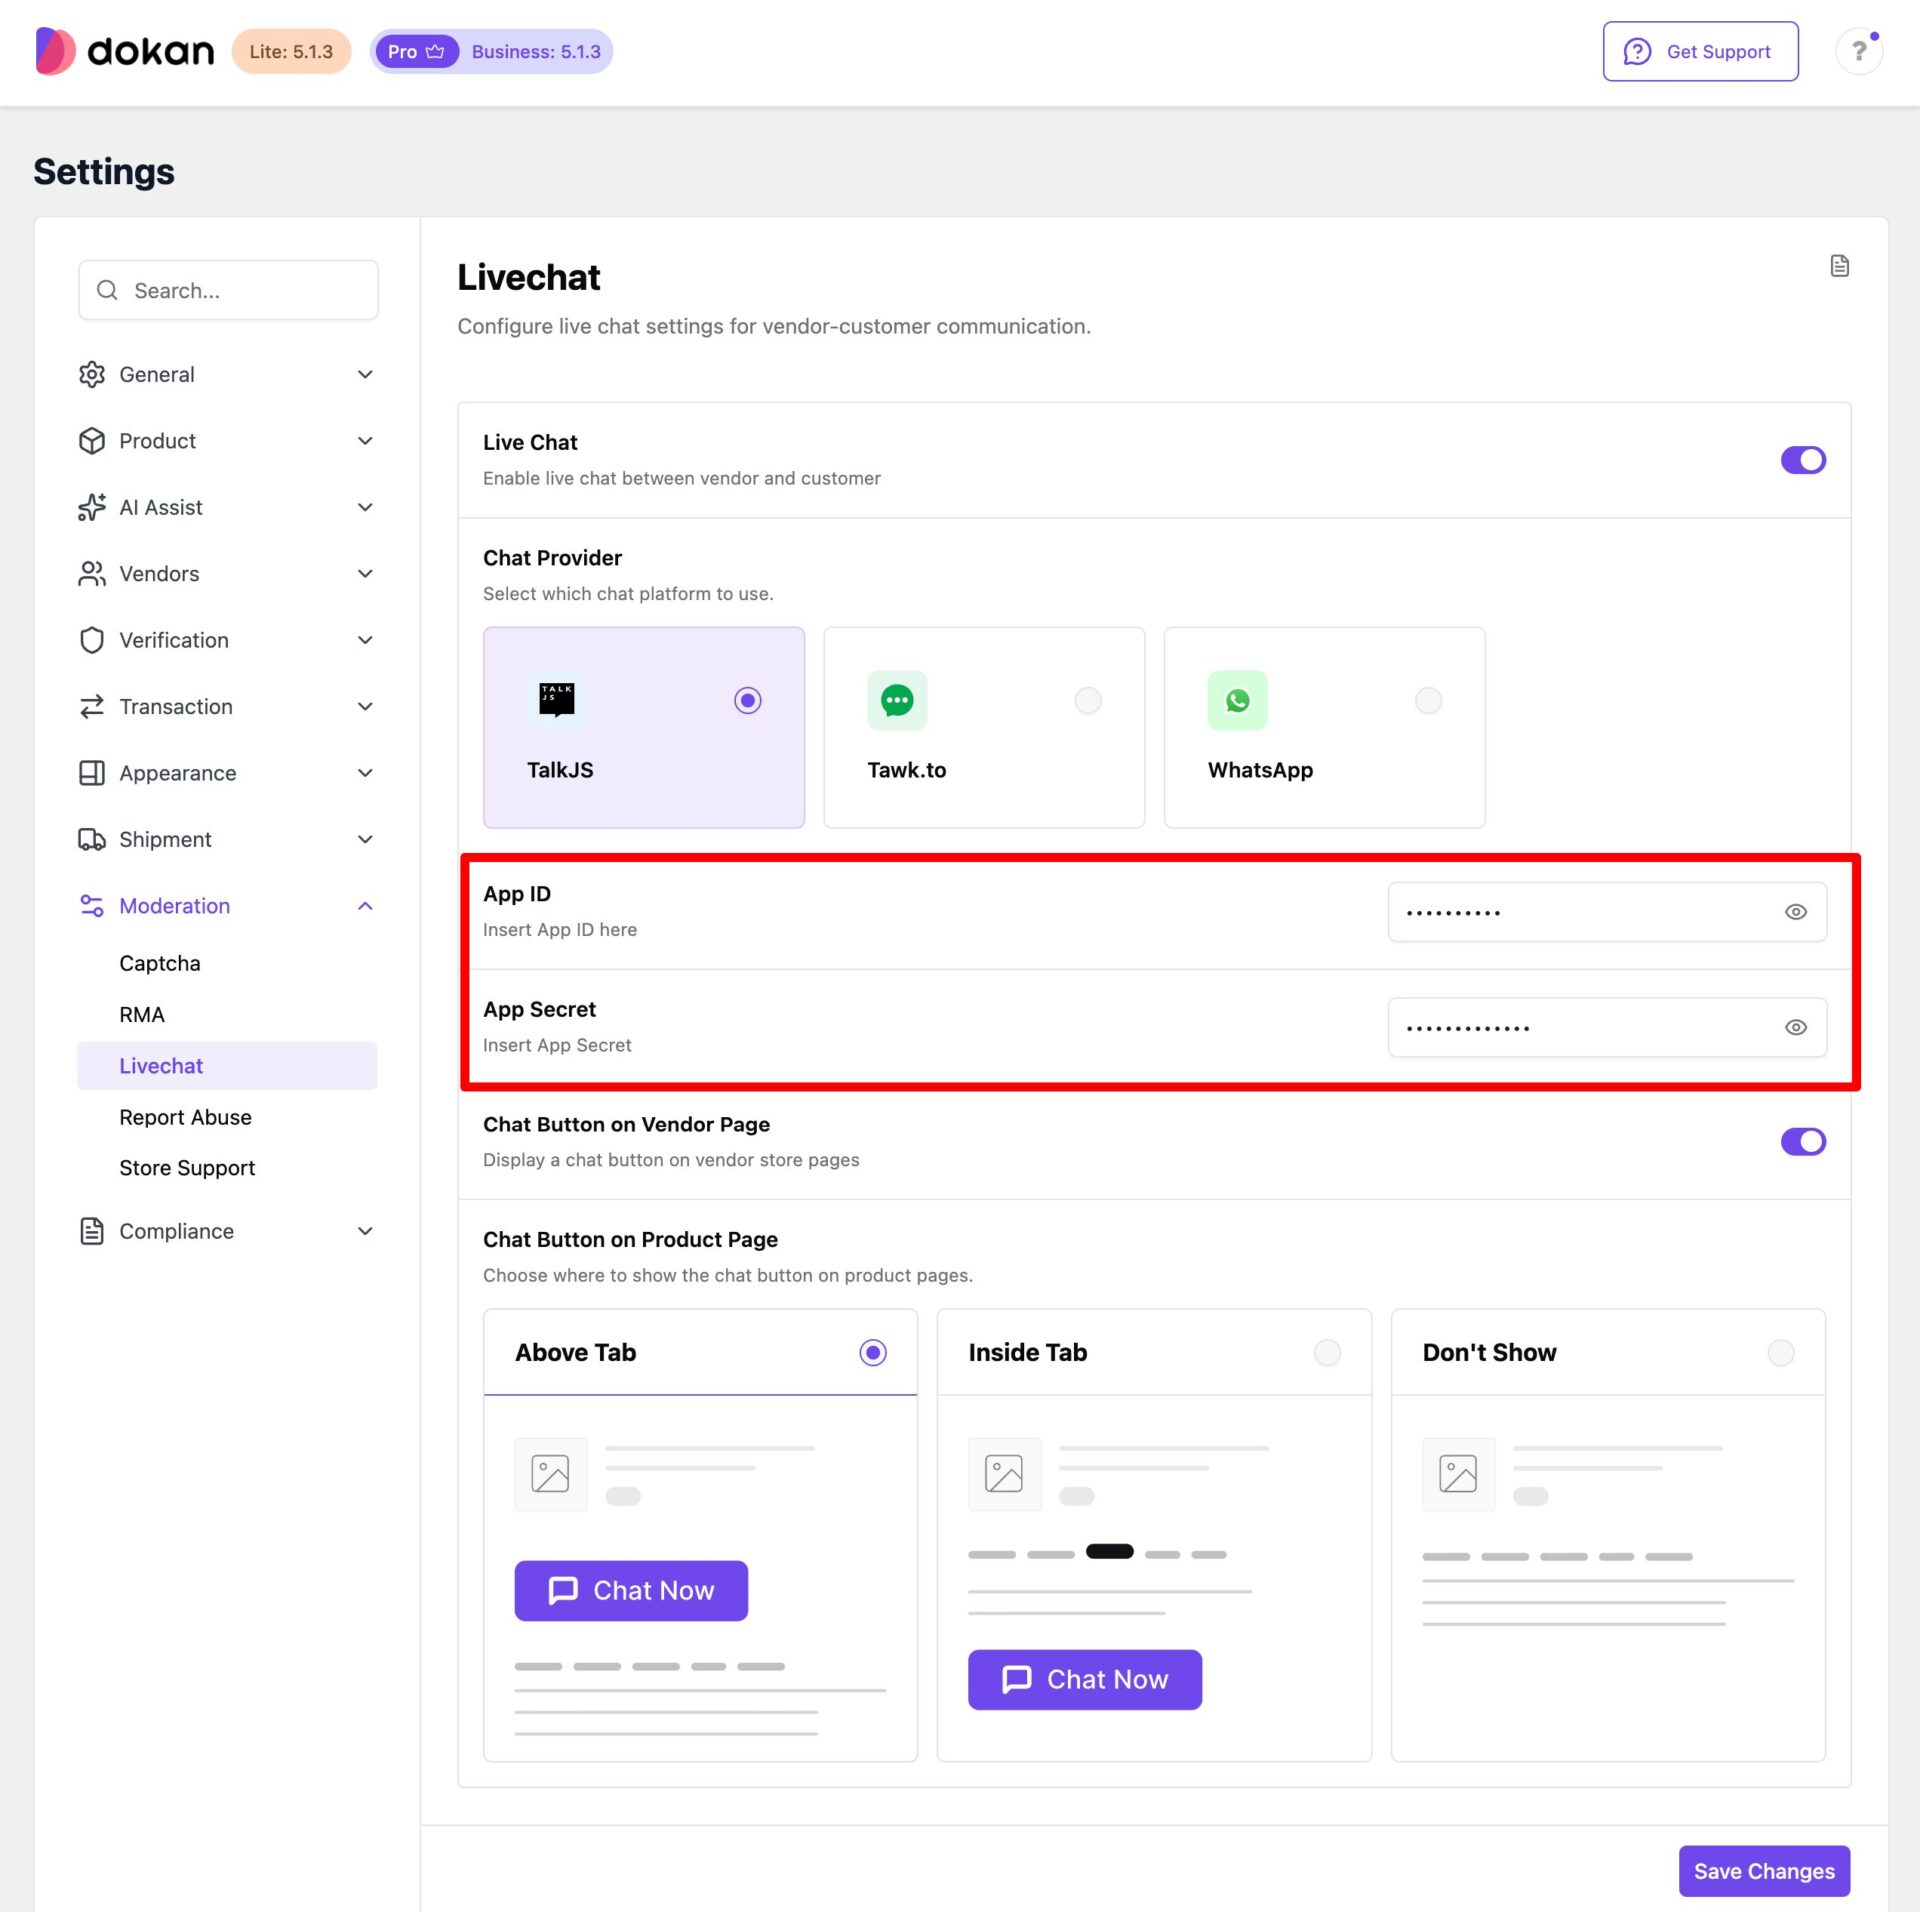Open the documentation icon beside Livechat heading

pos(1839,266)
